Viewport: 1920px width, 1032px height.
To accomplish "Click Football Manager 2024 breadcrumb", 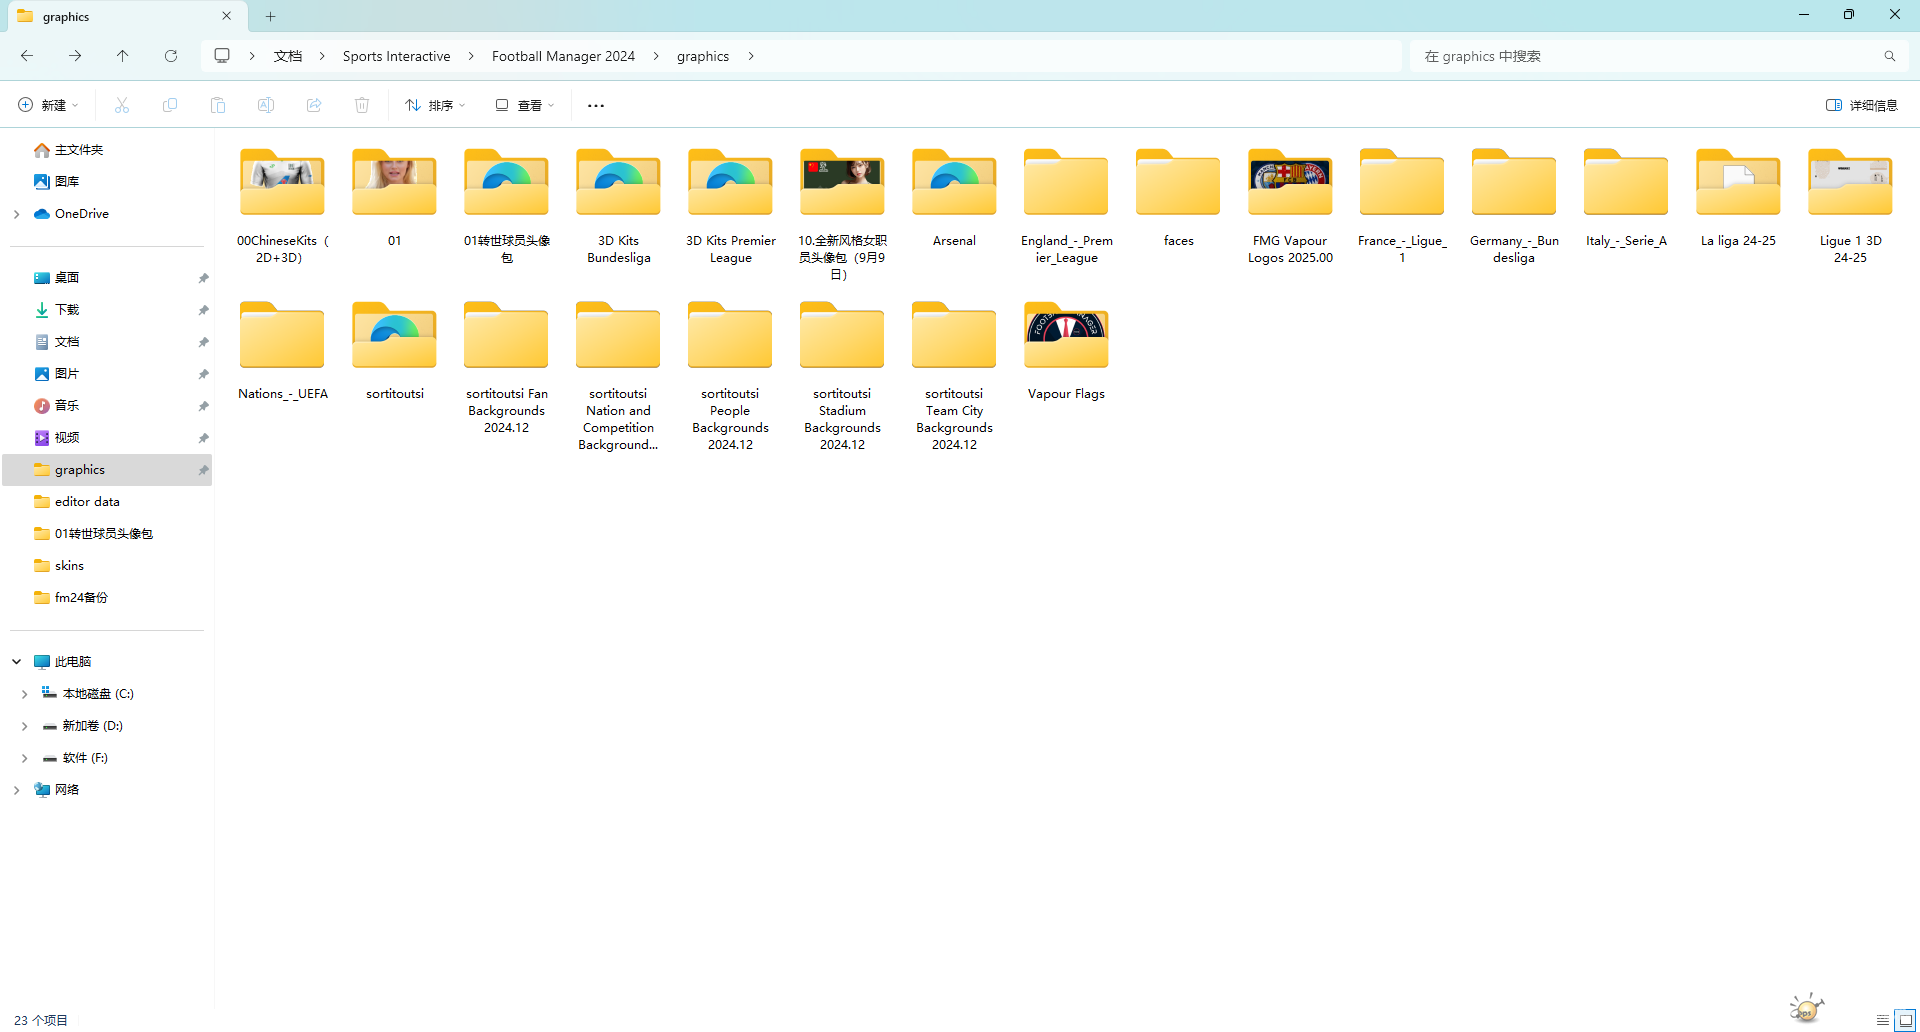I will click(564, 56).
